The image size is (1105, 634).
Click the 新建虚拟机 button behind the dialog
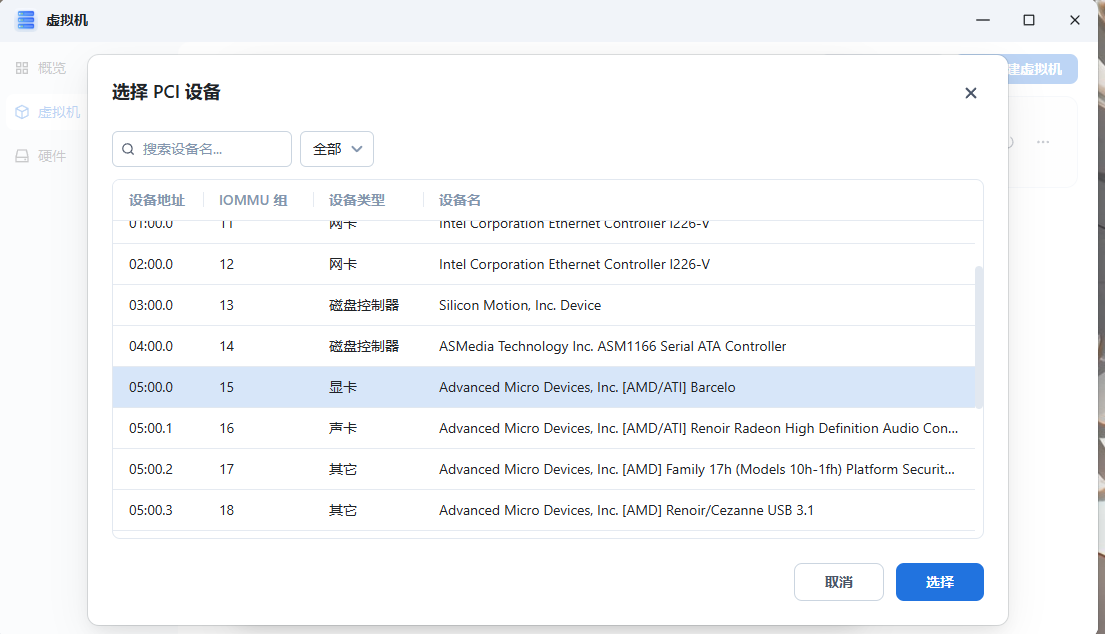(1042, 69)
